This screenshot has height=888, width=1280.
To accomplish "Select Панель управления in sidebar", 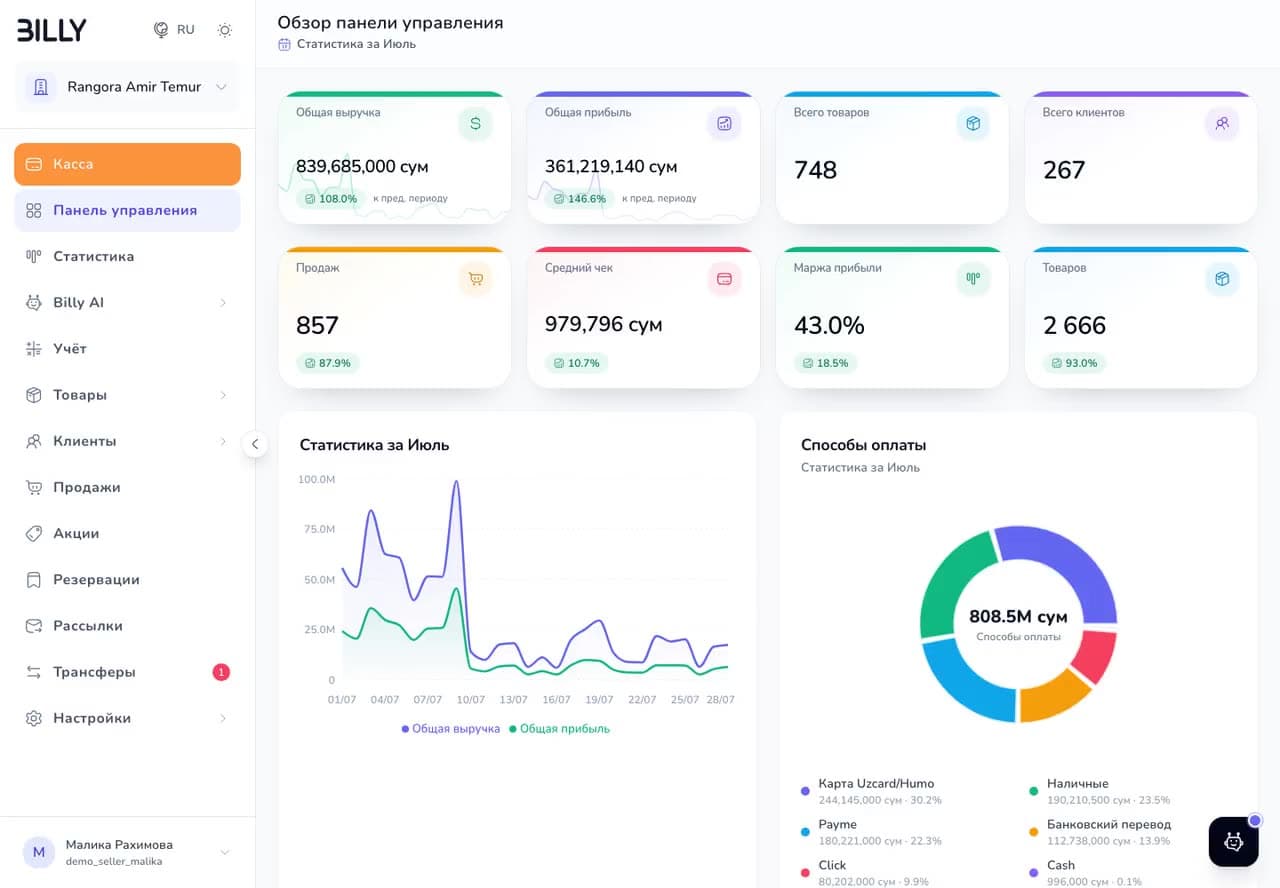I will click(127, 210).
